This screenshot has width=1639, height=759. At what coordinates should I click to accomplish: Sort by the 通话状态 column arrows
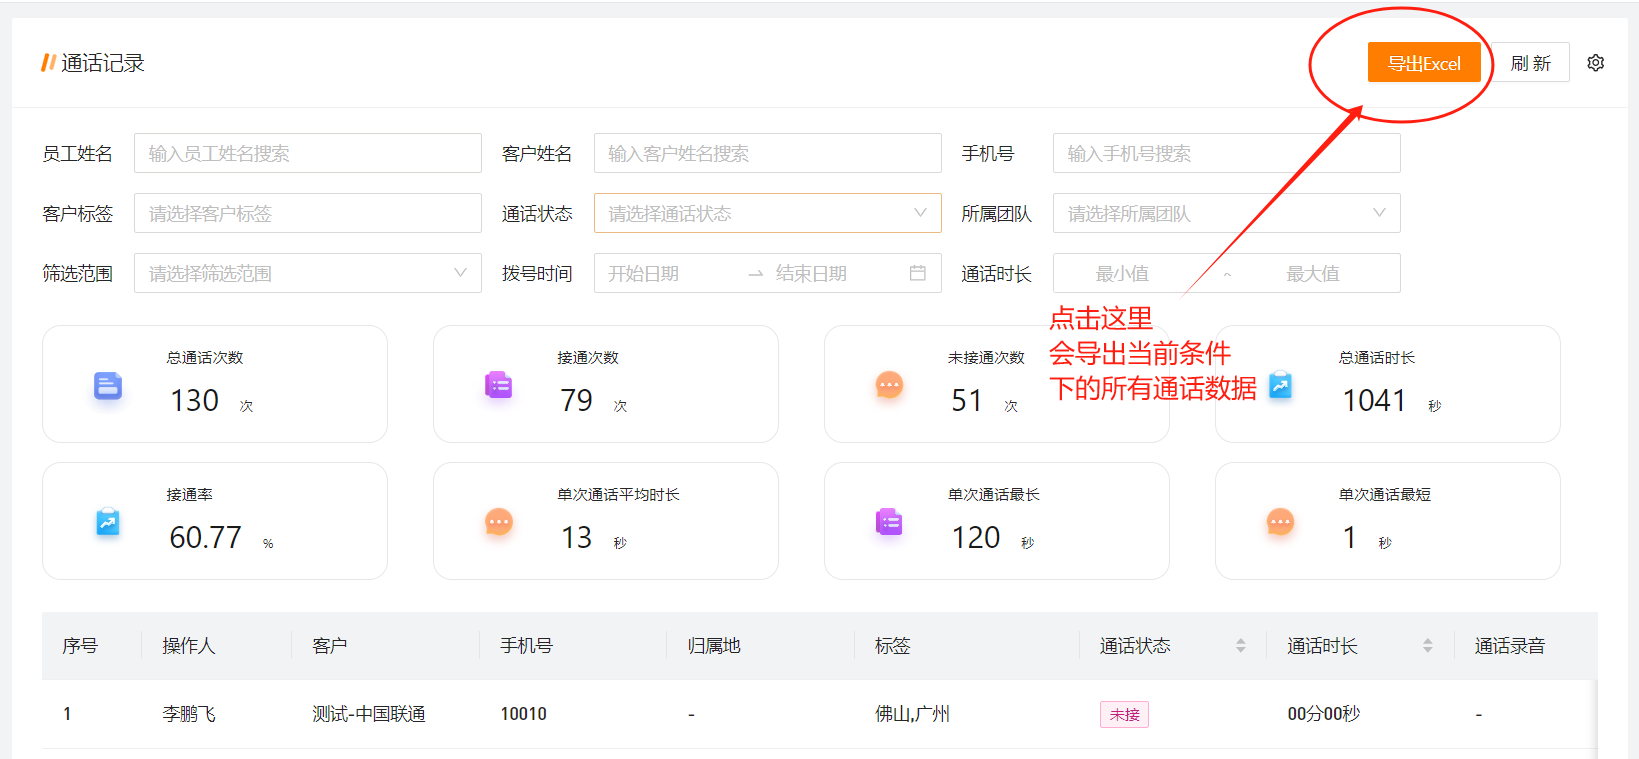click(1241, 646)
